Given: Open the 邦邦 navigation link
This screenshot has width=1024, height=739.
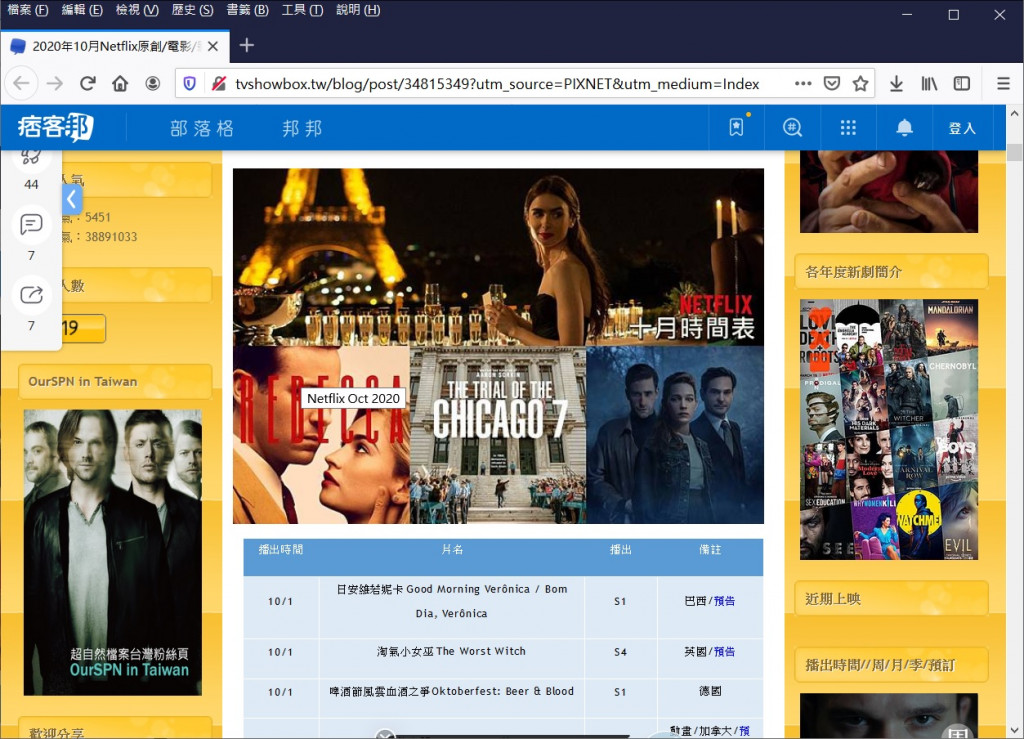Looking at the screenshot, I should point(302,128).
